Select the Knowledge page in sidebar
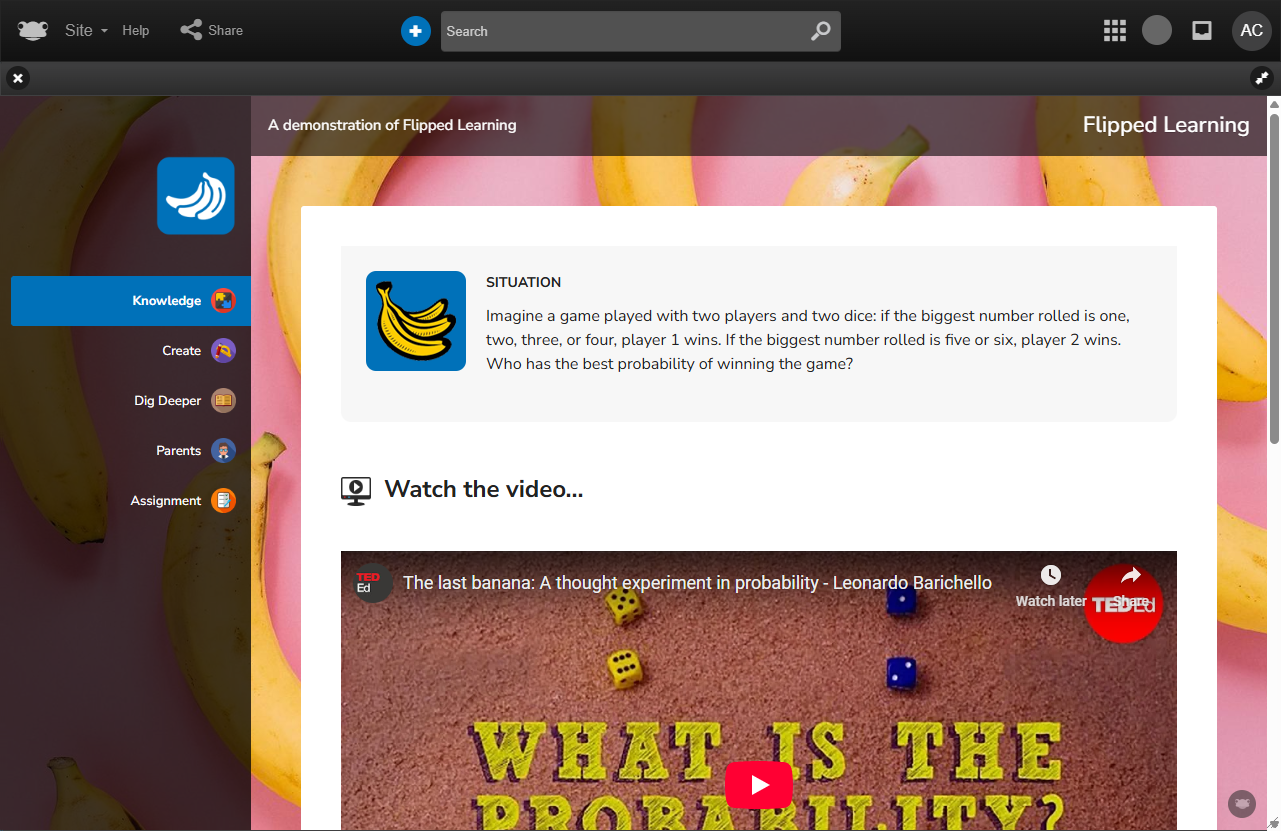 (x=166, y=301)
